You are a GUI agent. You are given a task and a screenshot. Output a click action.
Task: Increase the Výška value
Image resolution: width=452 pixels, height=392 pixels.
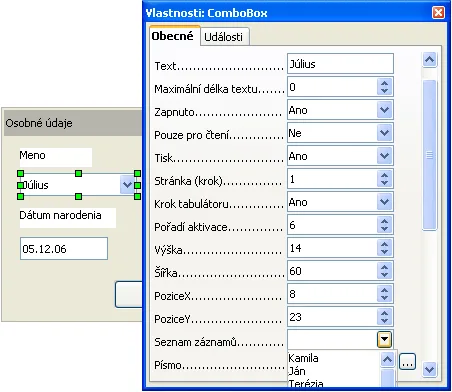click(385, 244)
